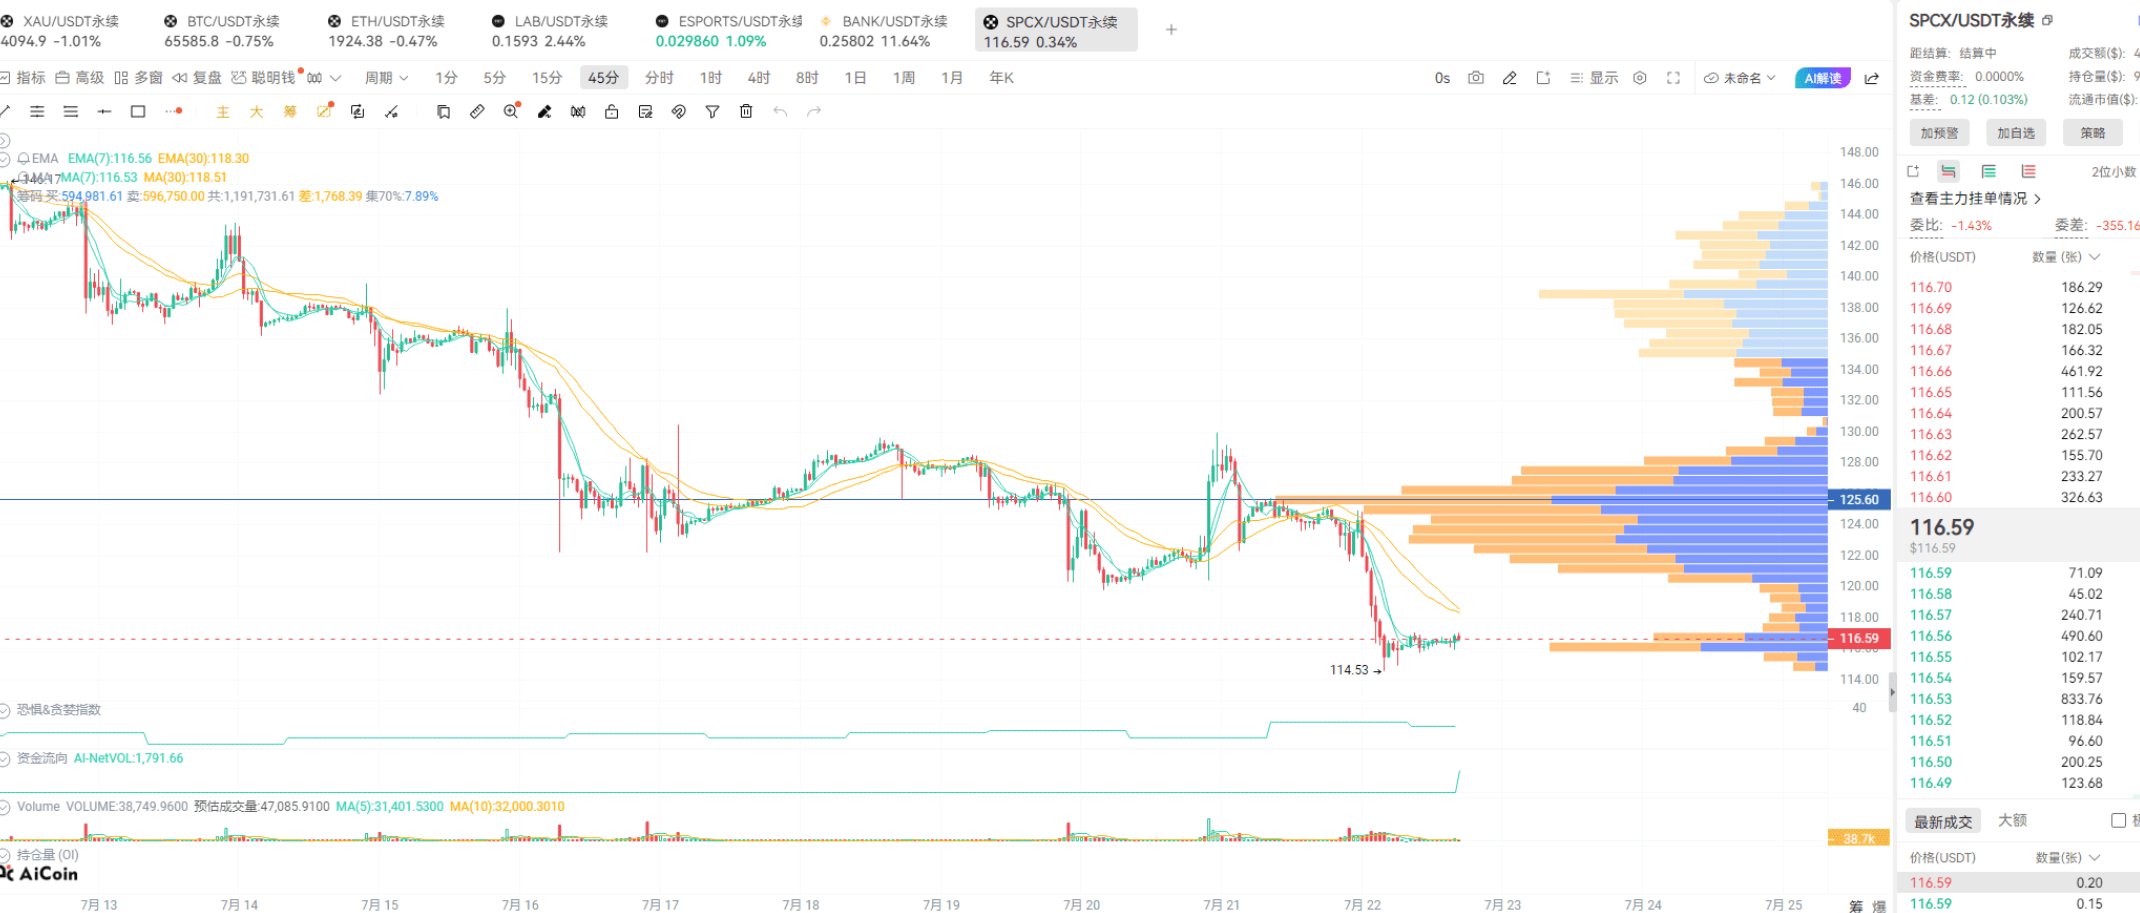This screenshot has height=913, width=2140.
Task: Open the notes/bookmark copy tool
Action: coord(443,111)
